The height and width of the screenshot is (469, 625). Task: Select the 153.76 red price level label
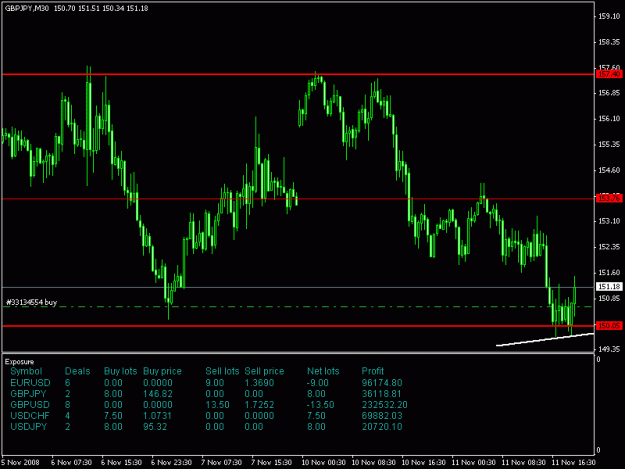pyautogui.click(x=609, y=198)
